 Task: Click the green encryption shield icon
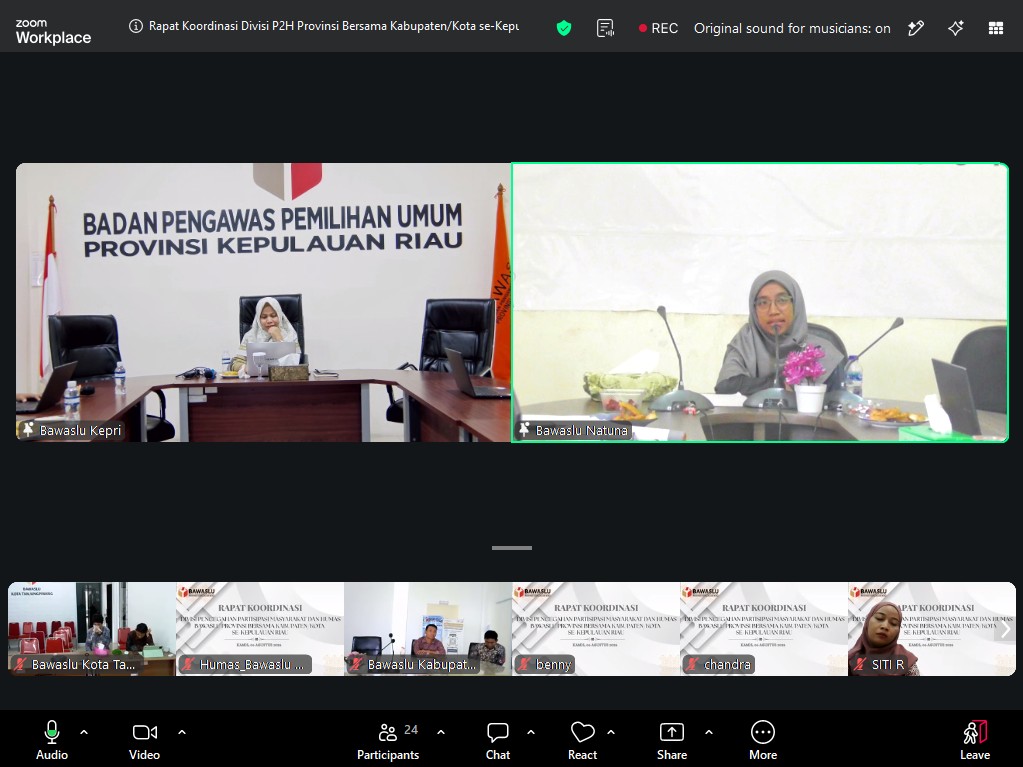tap(564, 28)
